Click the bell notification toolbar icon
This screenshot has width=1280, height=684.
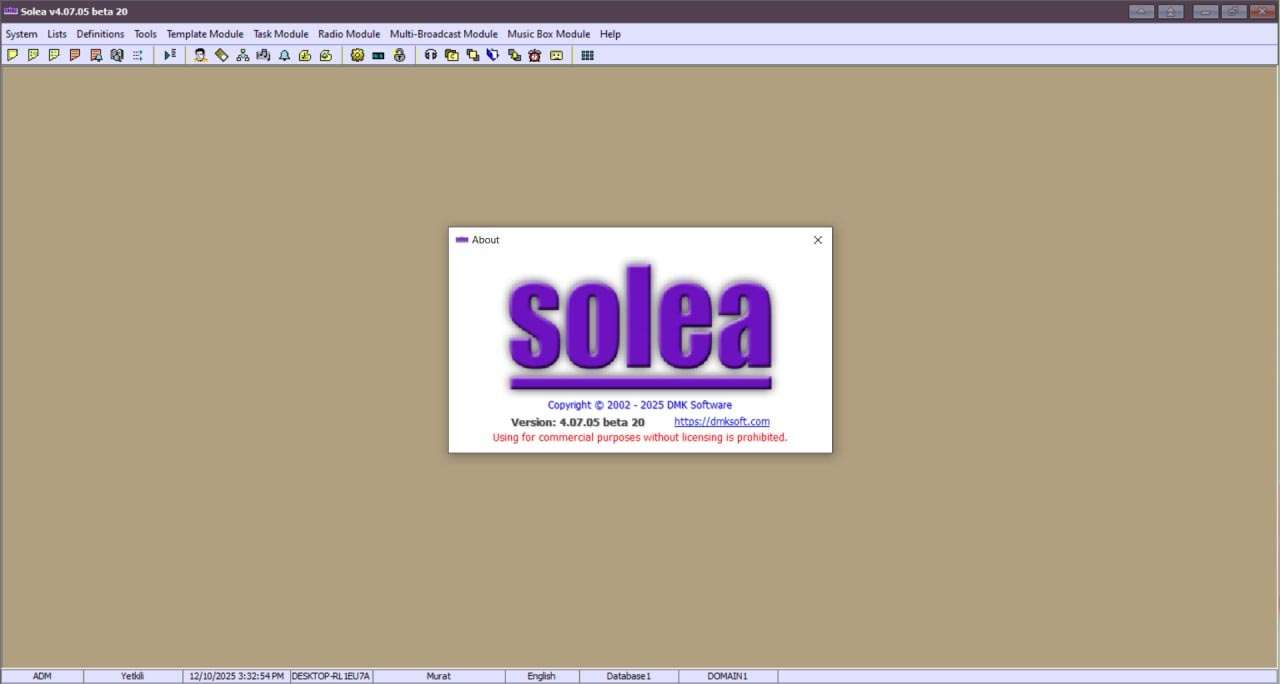284,55
